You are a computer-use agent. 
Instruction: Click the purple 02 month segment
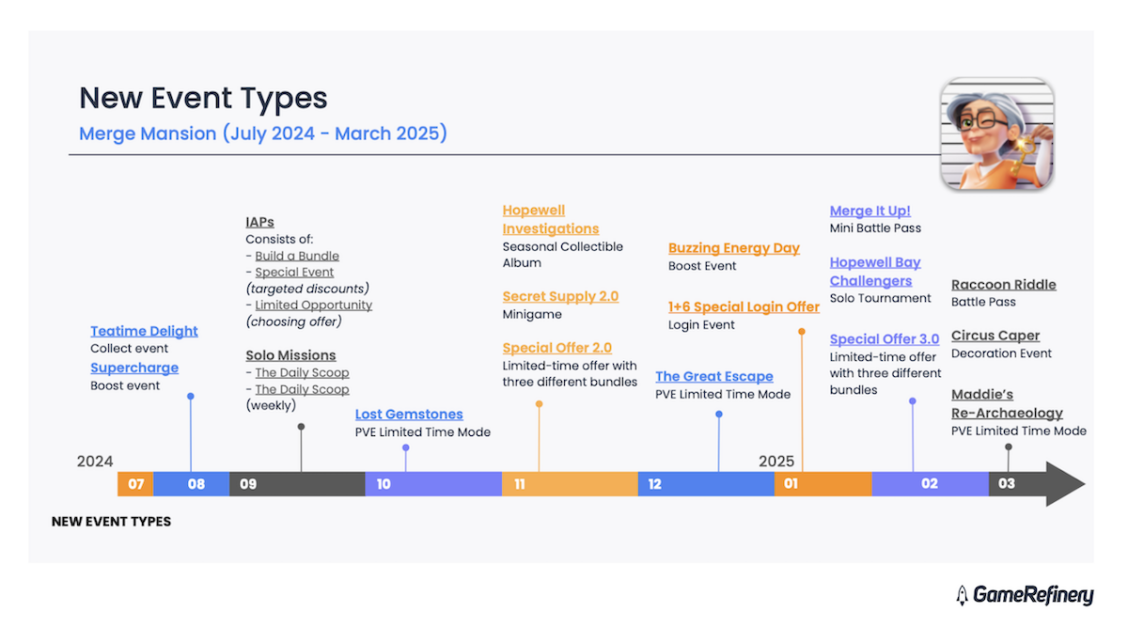coord(930,484)
